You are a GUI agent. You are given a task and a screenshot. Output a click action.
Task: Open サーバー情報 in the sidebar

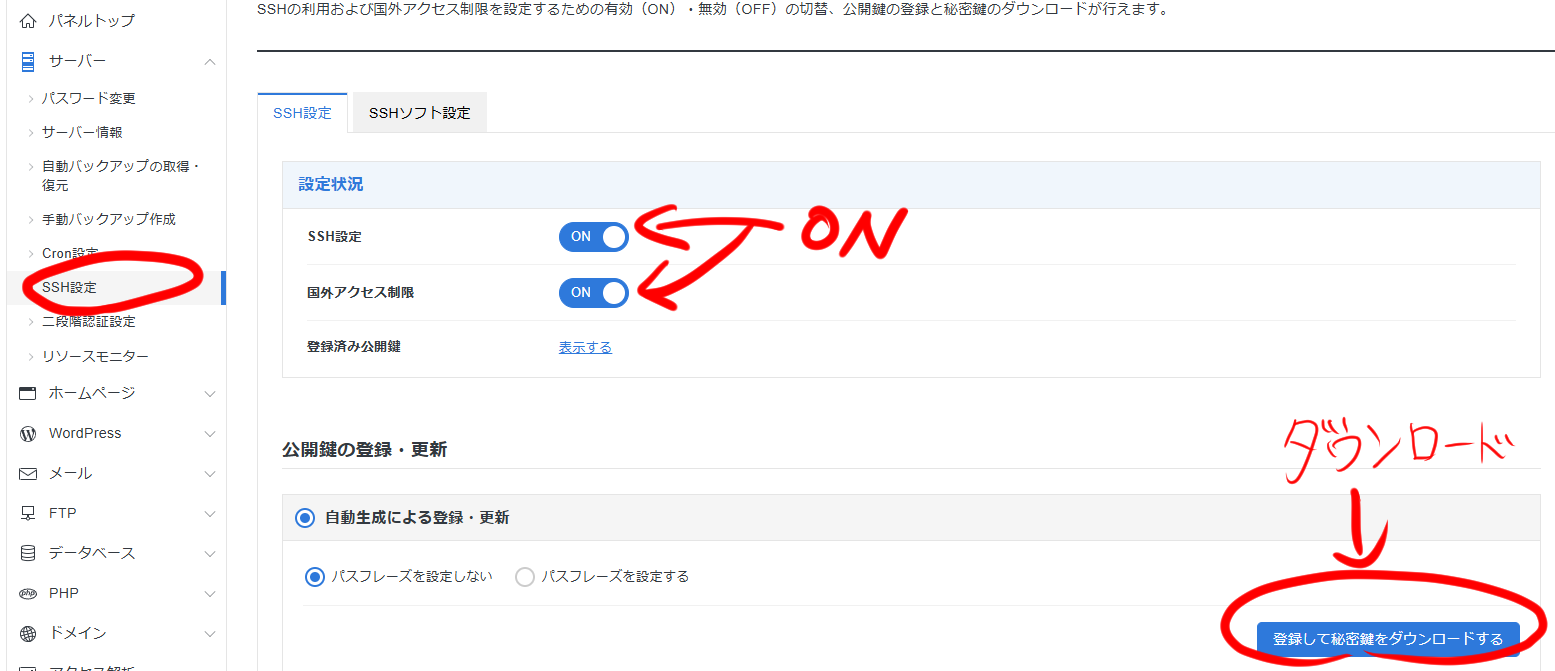pyautogui.click(x=82, y=132)
